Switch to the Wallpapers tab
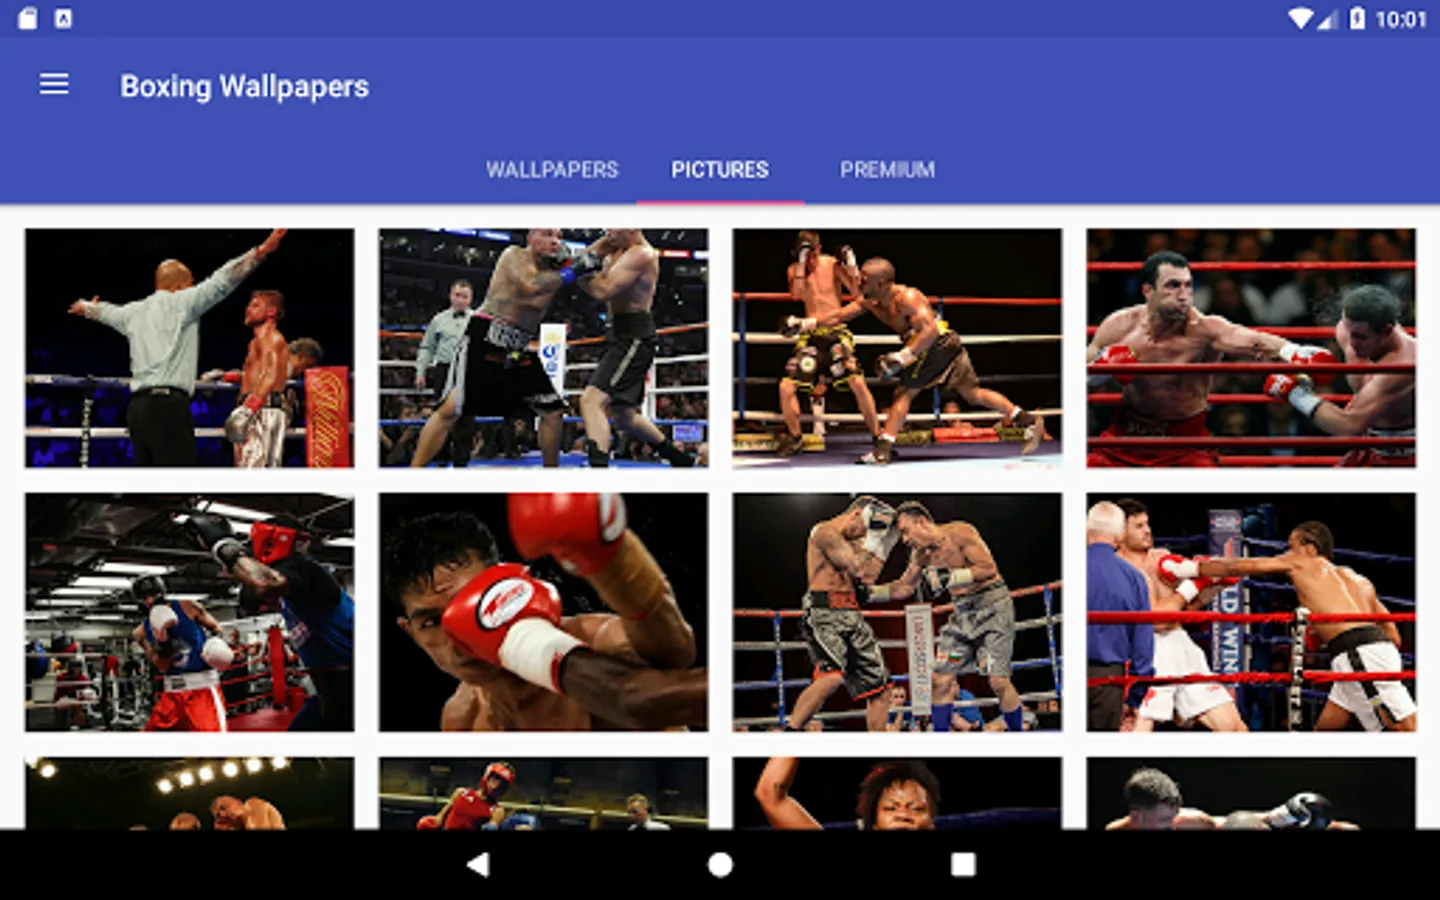Image resolution: width=1440 pixels, height=900 pixels. [552, 170]
